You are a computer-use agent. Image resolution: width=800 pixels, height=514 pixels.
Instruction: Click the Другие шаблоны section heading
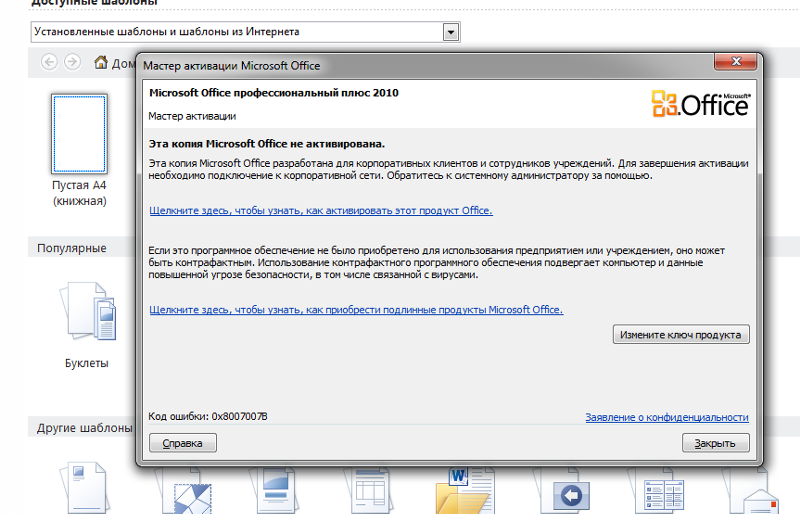click(84, 428)
